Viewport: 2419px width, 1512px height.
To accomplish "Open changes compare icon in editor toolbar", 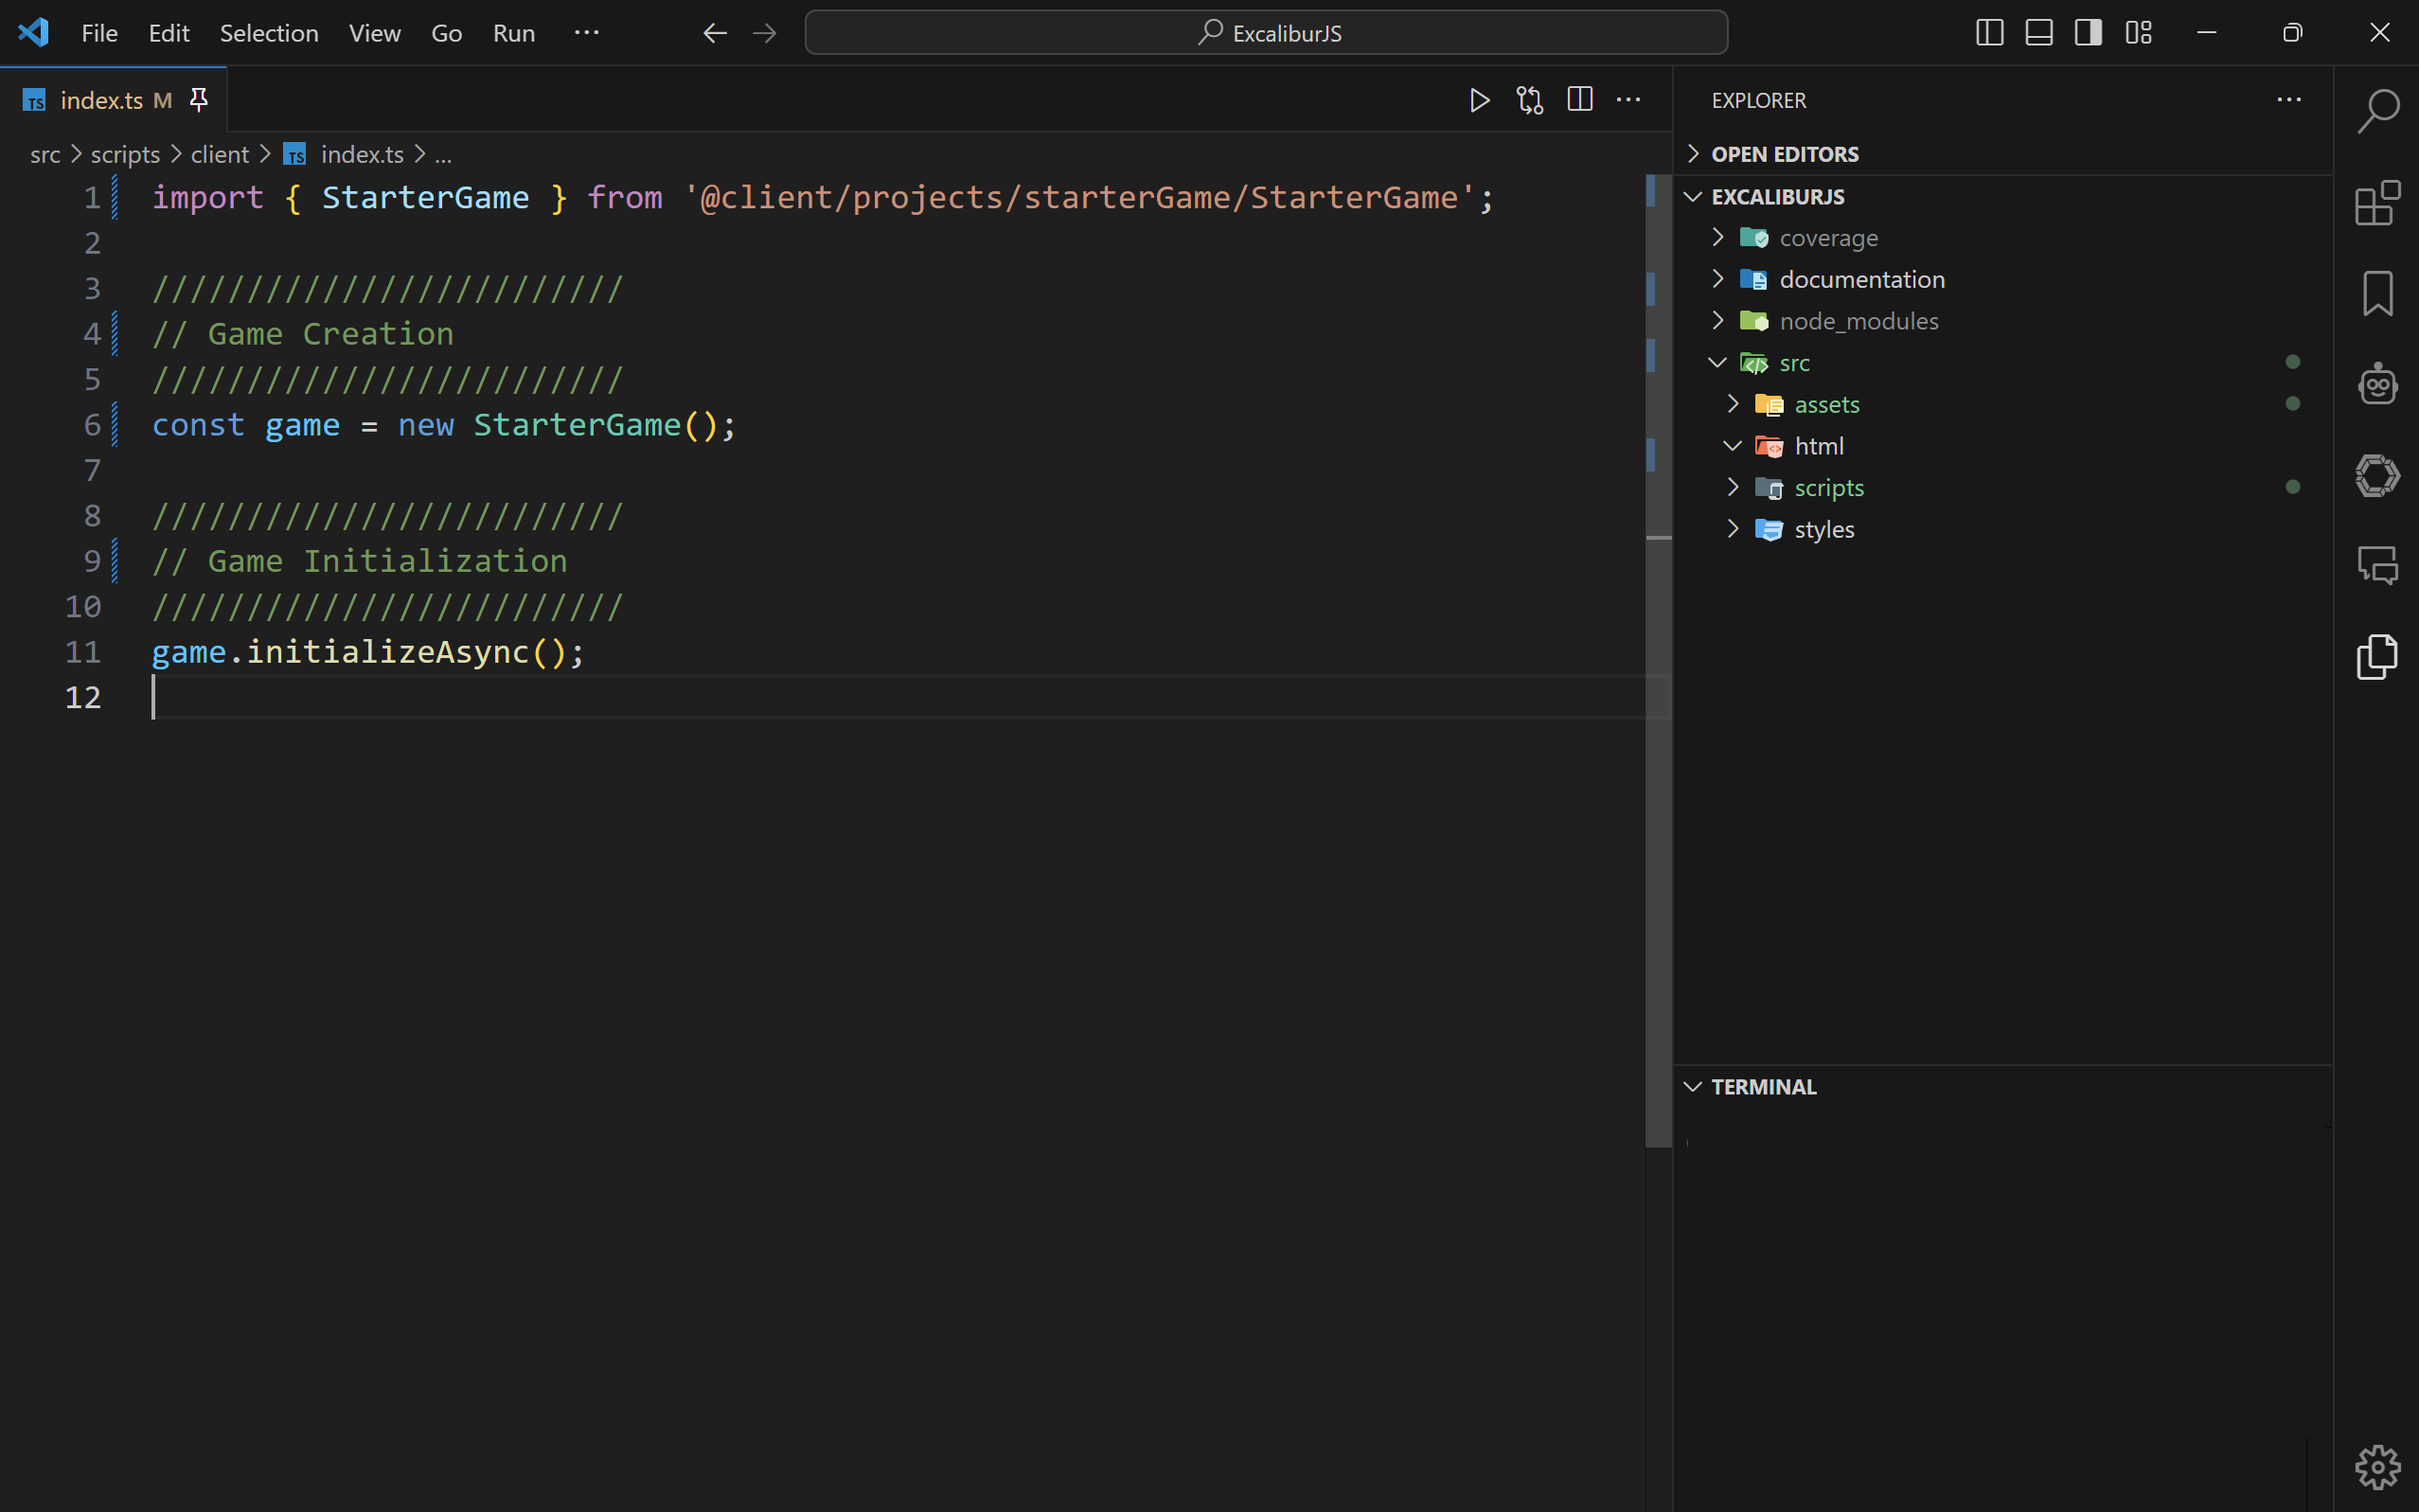I will (x=1530, y=100).
